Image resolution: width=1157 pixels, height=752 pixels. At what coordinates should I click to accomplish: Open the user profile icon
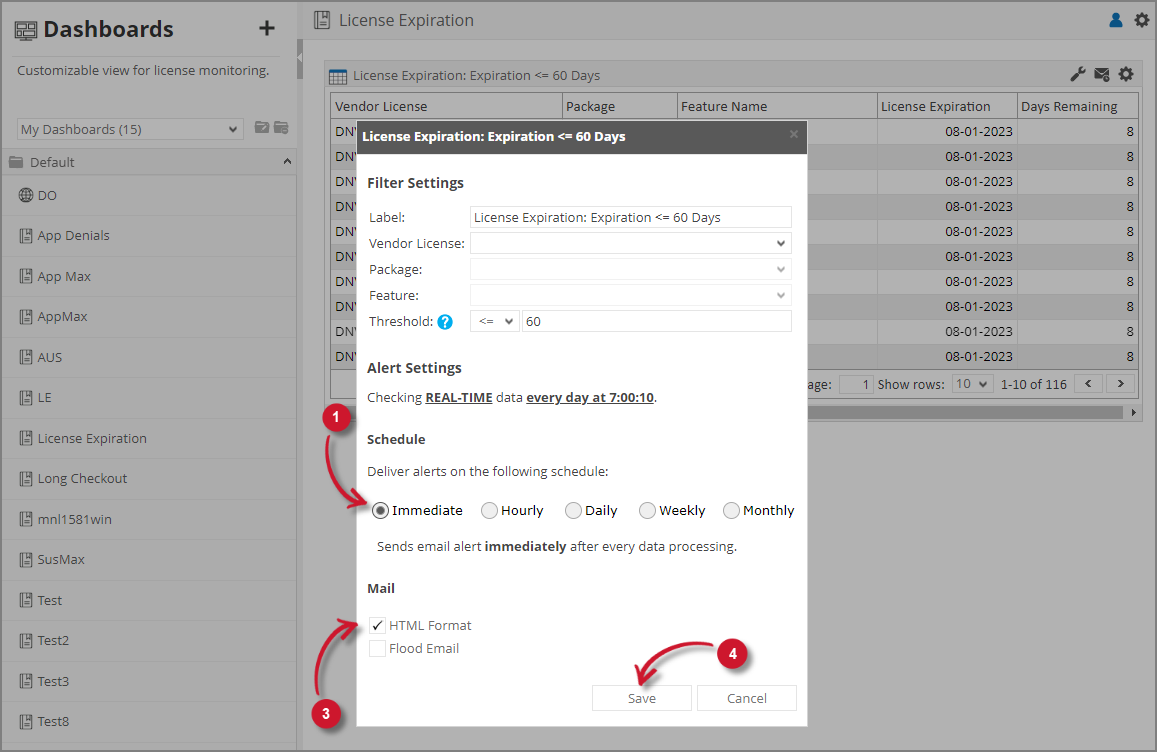tap(1116, 20)
